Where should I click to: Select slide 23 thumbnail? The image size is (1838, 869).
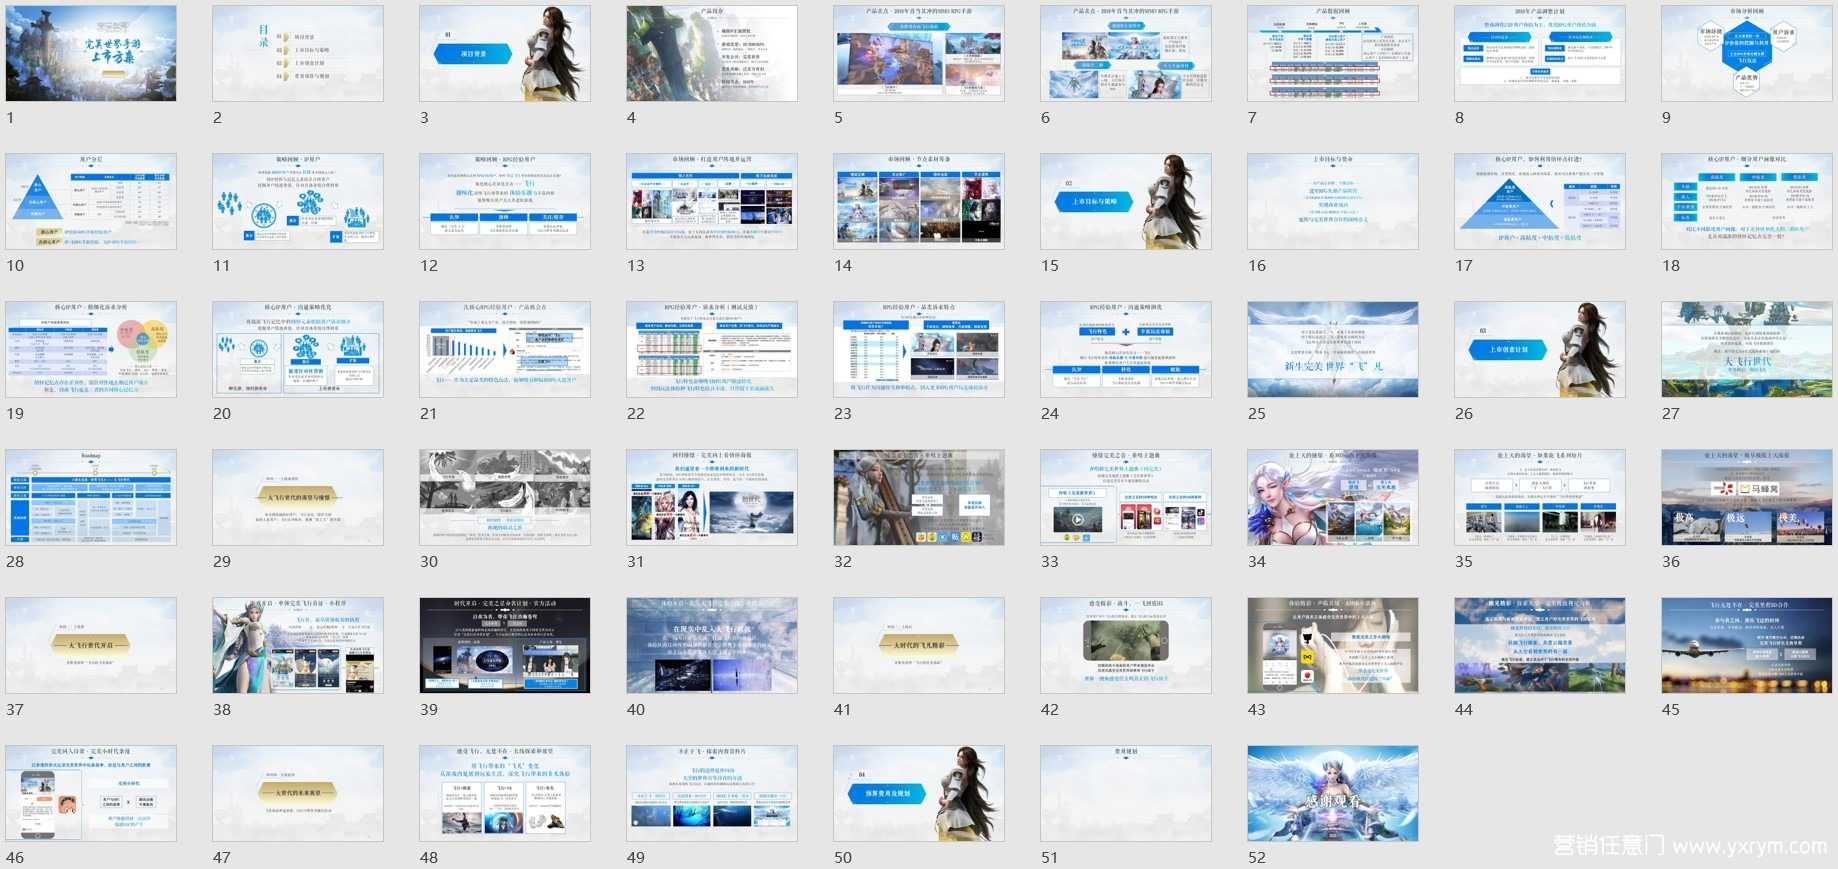click(x=919, y=349)
